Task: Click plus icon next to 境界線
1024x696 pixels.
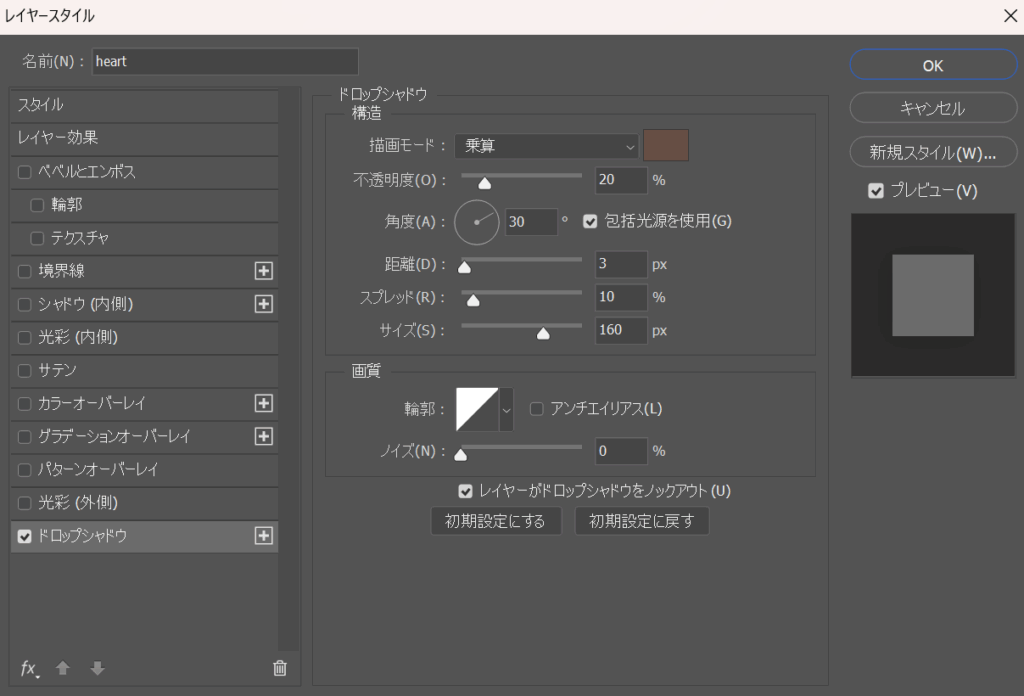Action: coord(264,271)
